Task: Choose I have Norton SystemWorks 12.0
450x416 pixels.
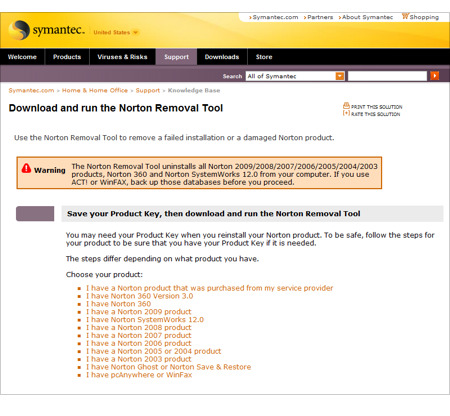Action: [x=145, y=320]
